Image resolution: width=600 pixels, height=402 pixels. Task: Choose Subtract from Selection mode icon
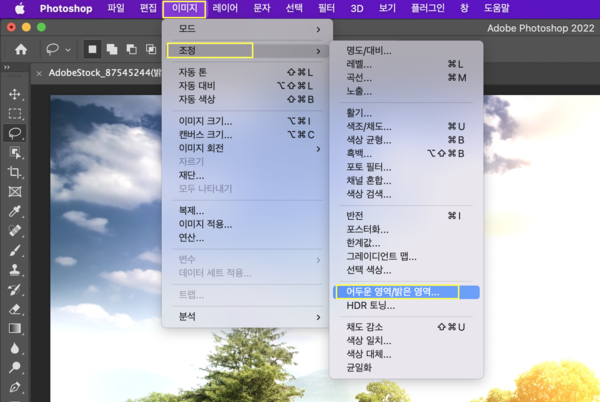(132, 49)
